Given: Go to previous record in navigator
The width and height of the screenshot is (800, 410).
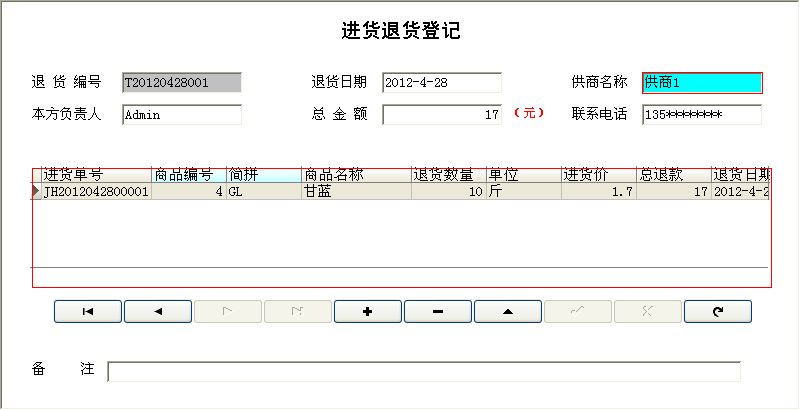Looking at the screenshot, I should [x=158, y=311].
